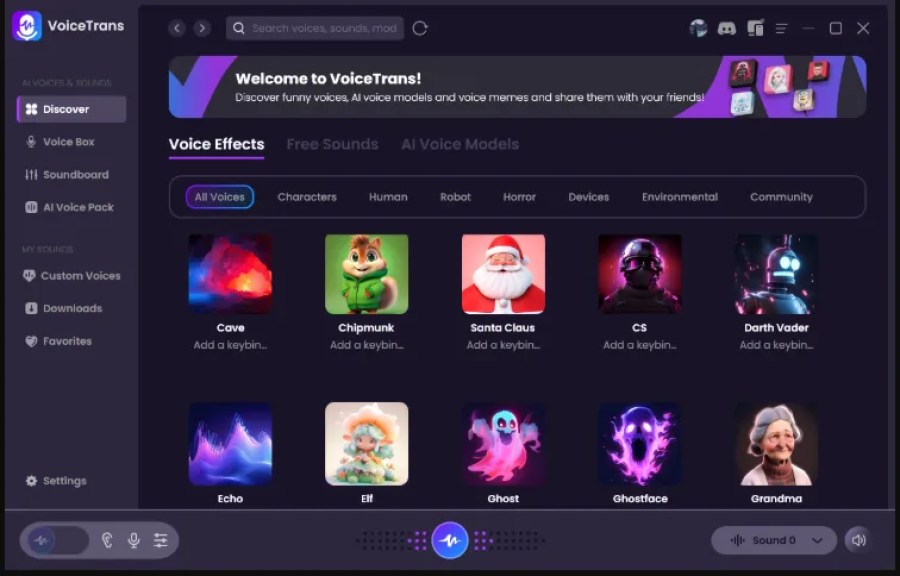The width and height of the screenshot is (900, 576).
Task: Open the AI Voice Models tab
Action: point(460,144)
